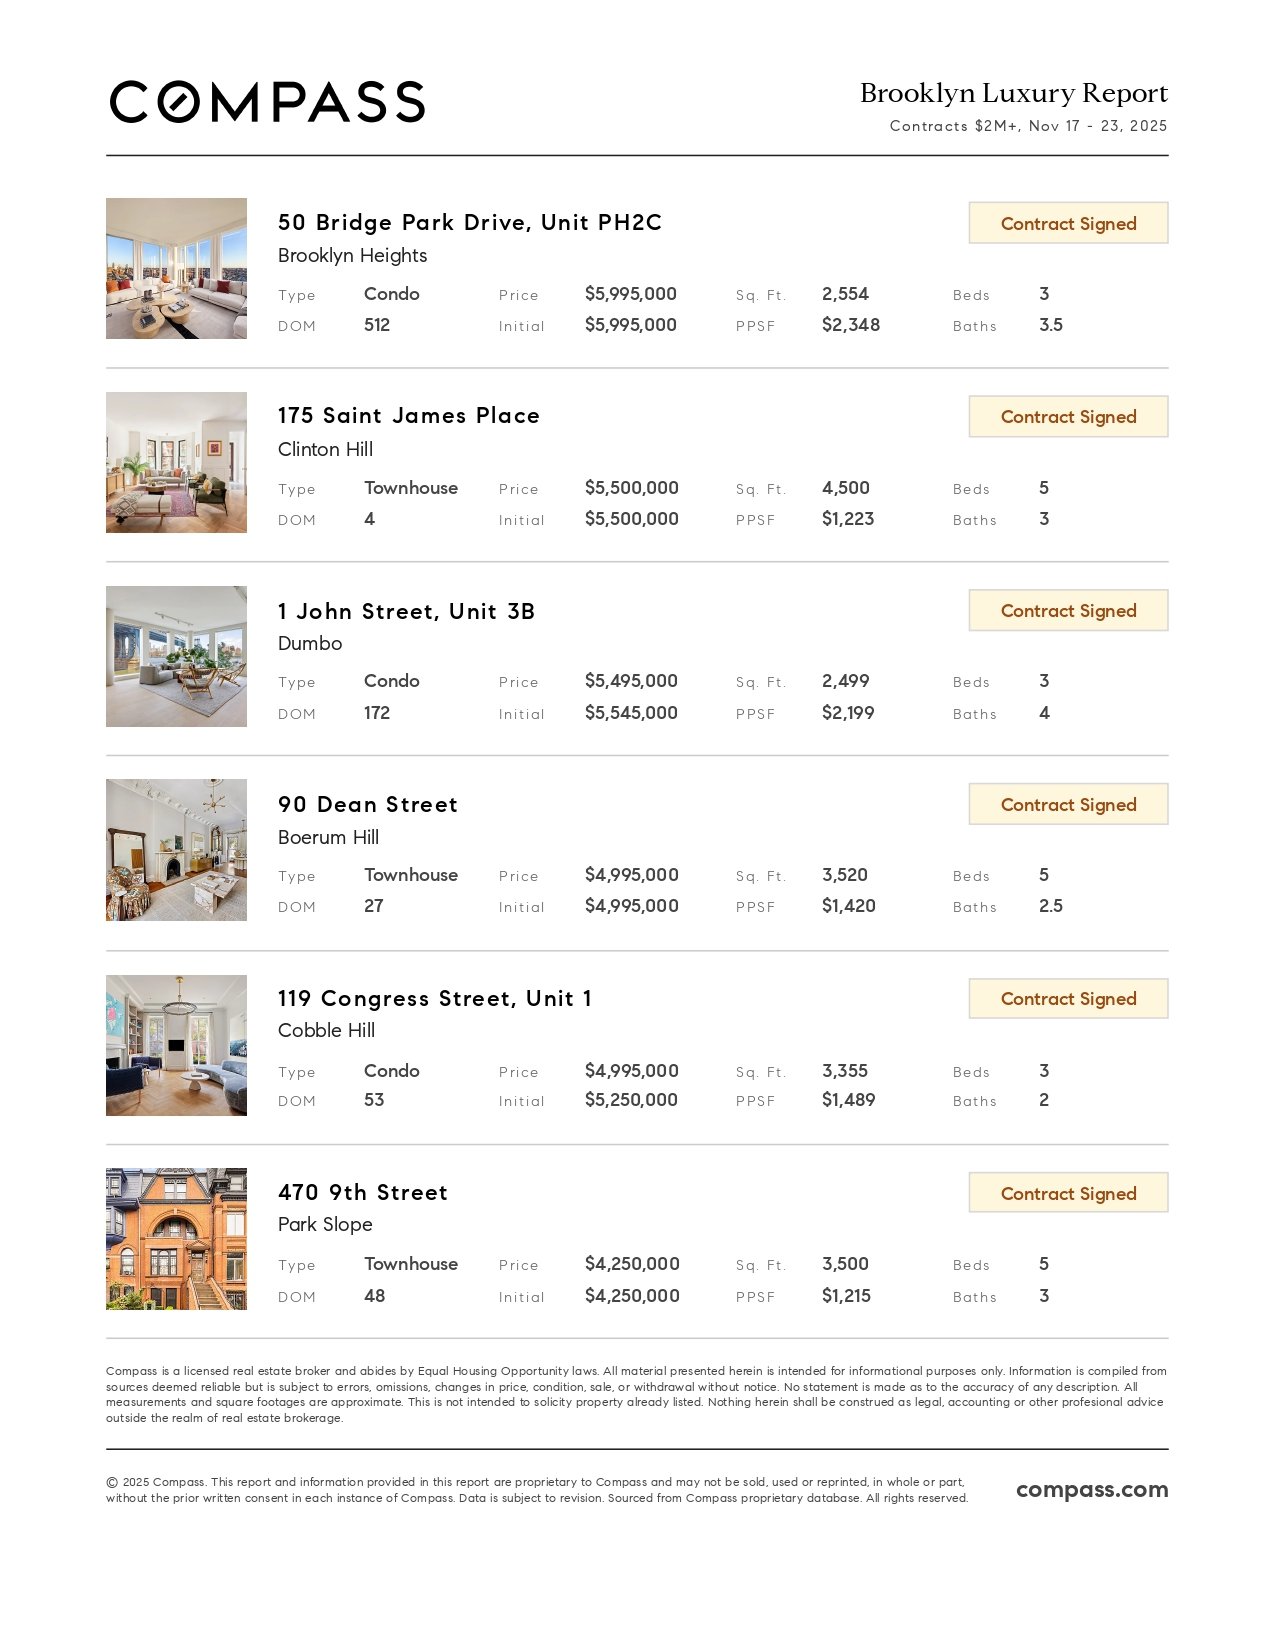Viewport: 1275px width, 1650px height.
Task: Open the 50 Bridge Park Drive listing photo
Action: tap(176, 268)
